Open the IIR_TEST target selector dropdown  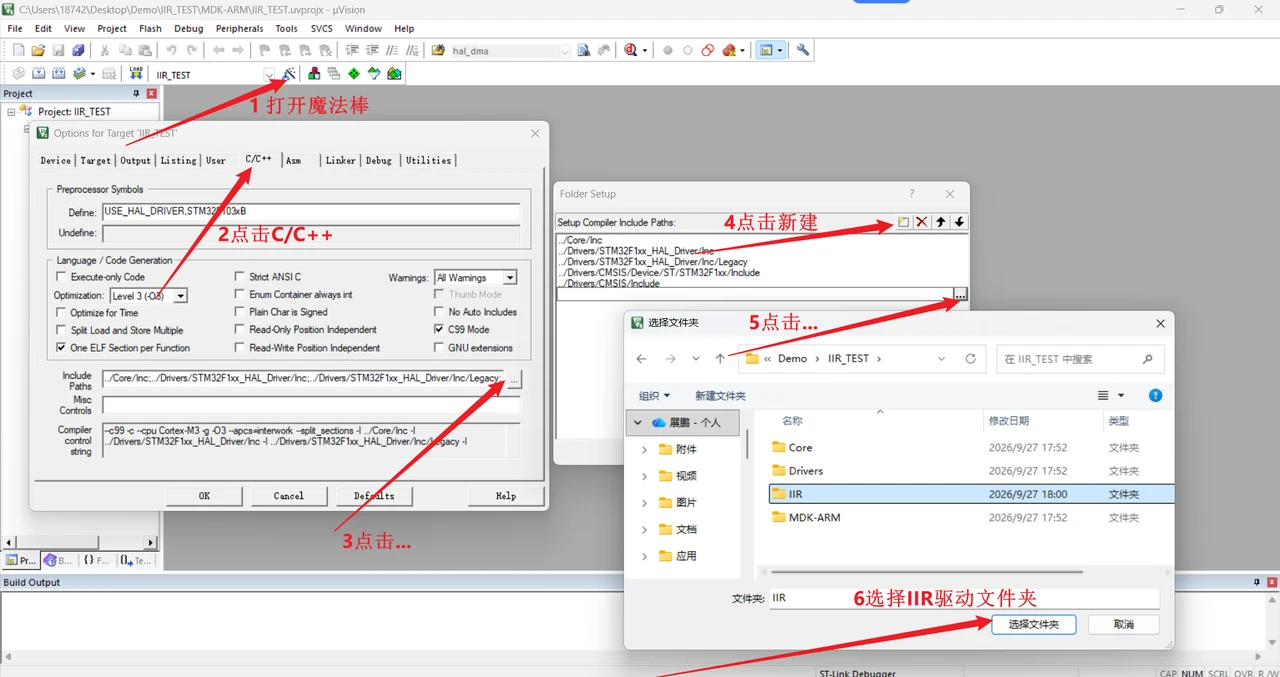269,75
